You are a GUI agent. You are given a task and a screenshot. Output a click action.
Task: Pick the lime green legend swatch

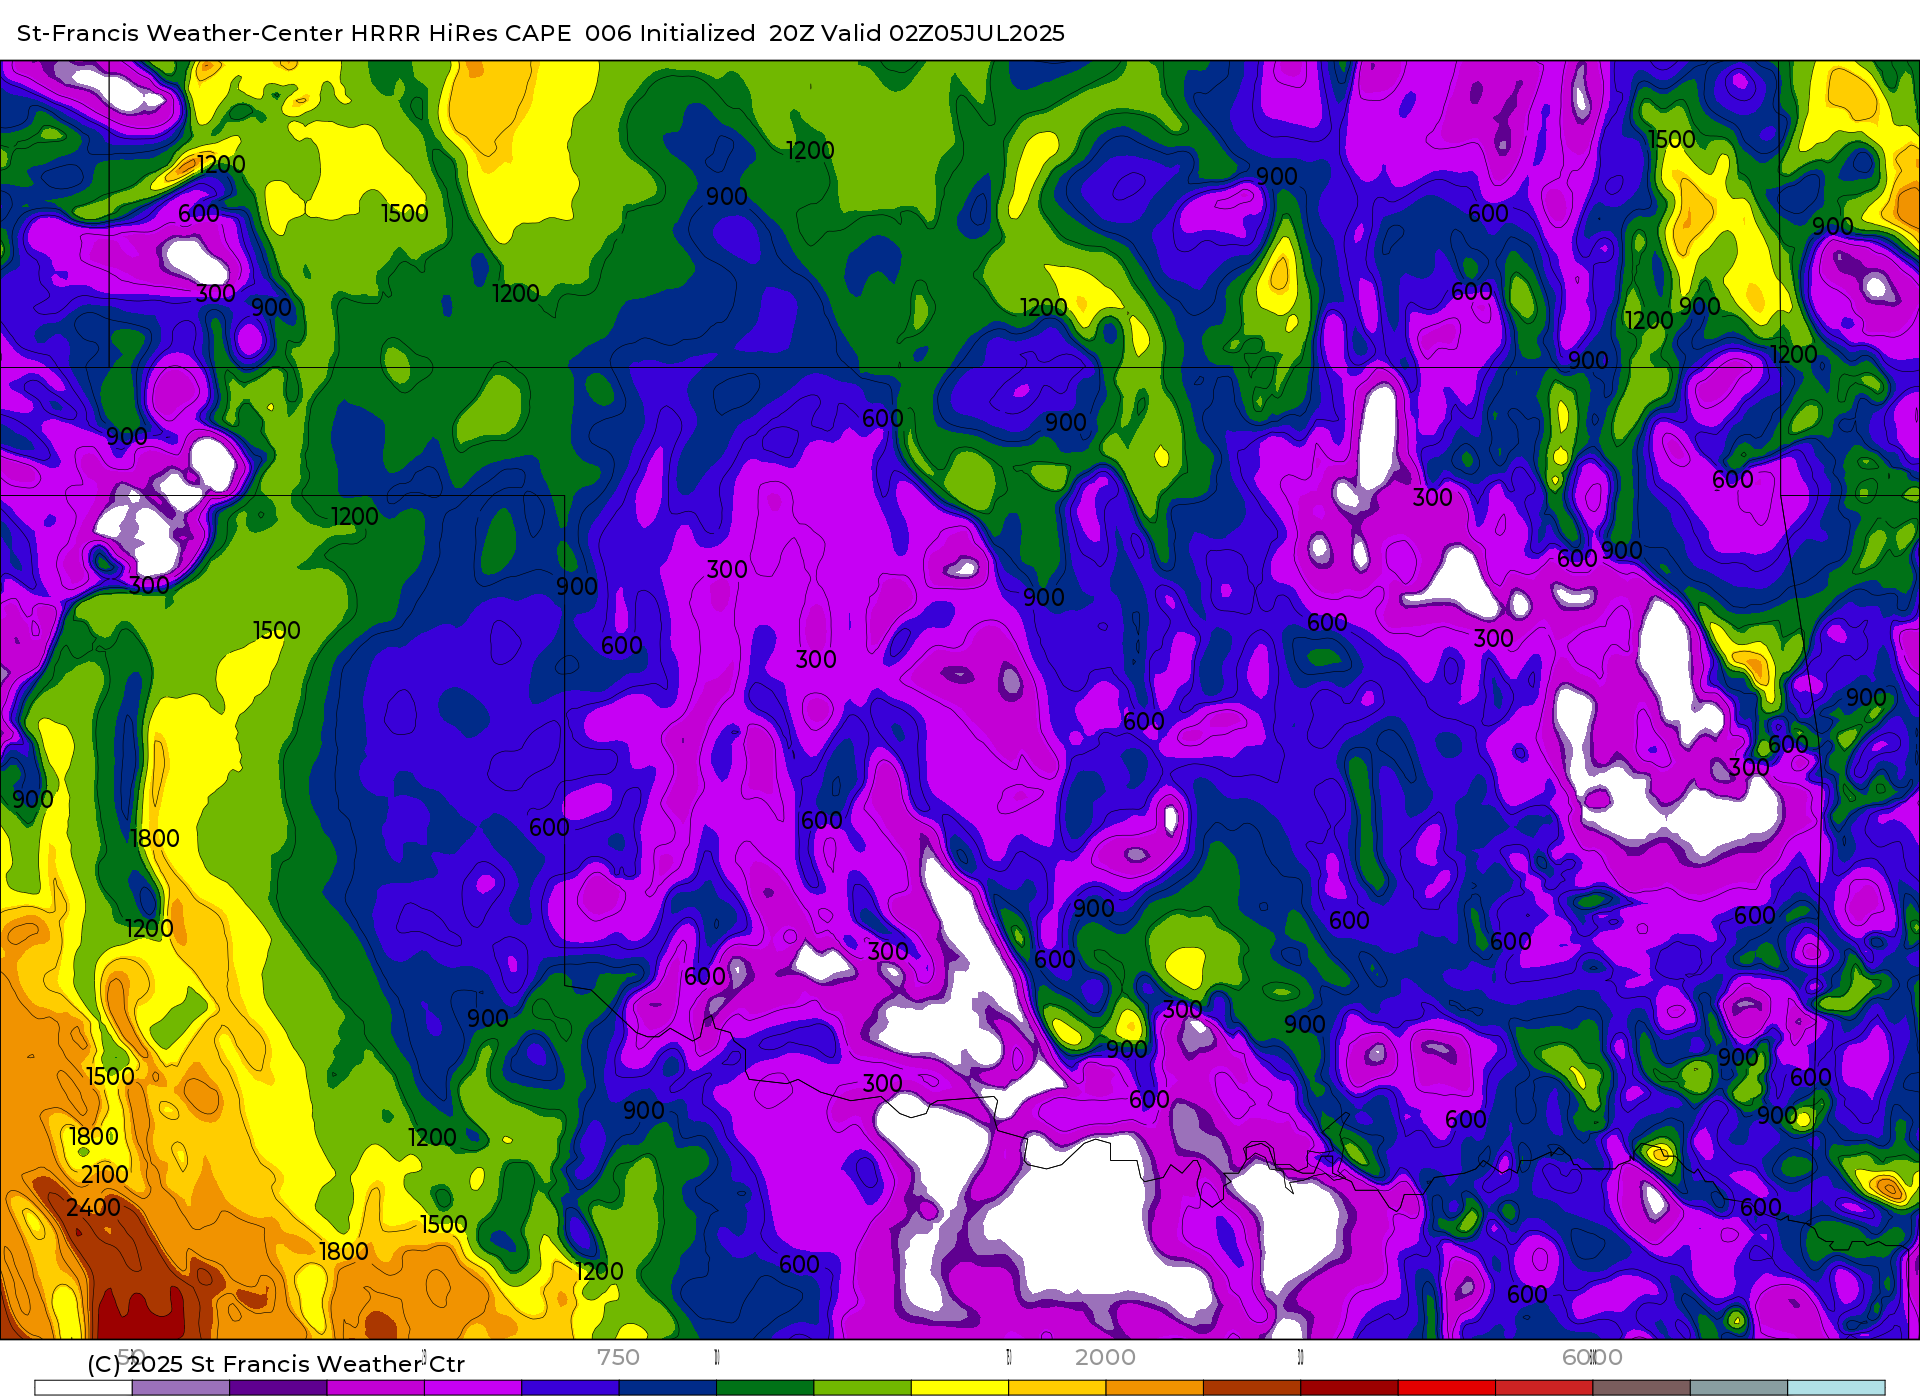(x=863, y=1388)
